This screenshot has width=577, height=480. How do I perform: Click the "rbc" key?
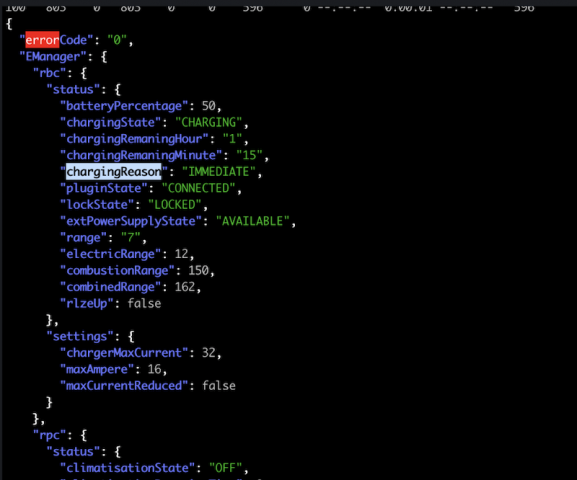click(49, 73)
